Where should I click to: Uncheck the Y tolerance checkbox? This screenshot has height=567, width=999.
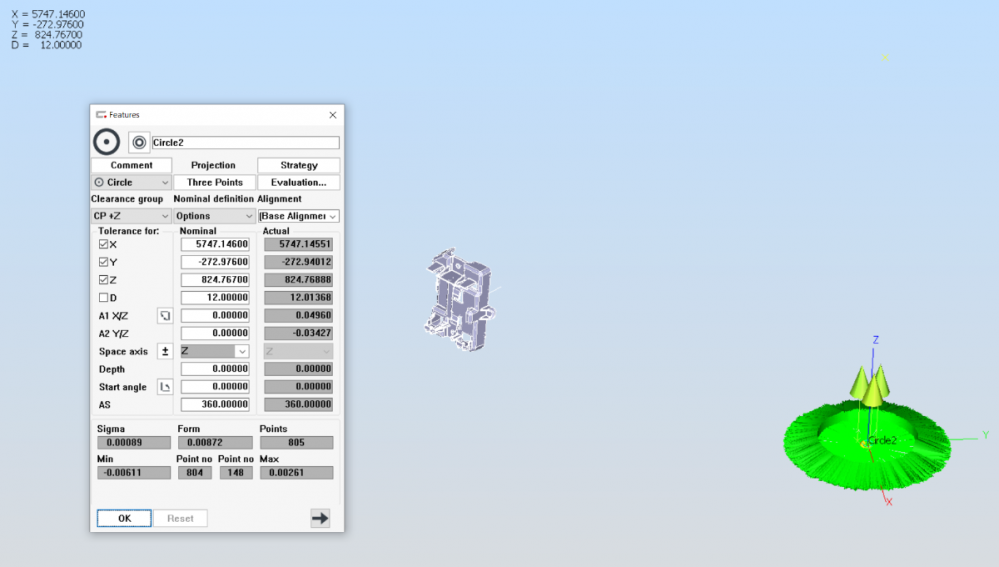point(104,262)
